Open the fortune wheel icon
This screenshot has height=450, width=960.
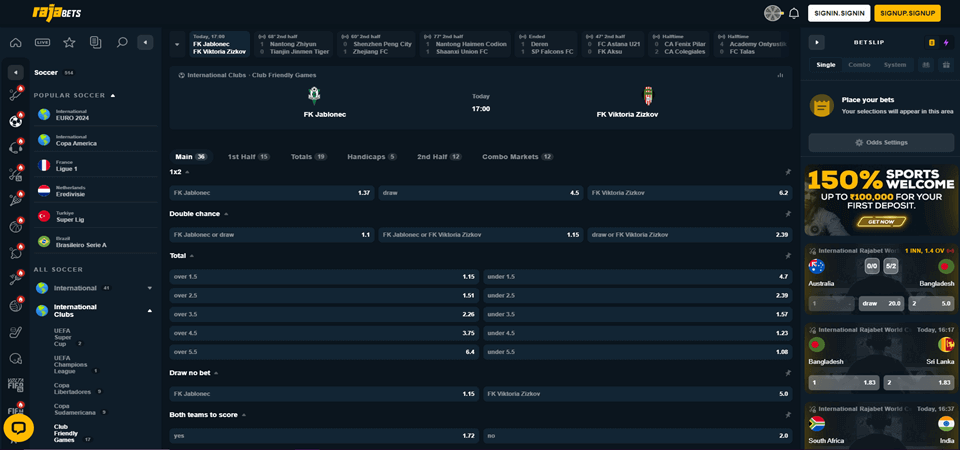click(x=773, y=13)
